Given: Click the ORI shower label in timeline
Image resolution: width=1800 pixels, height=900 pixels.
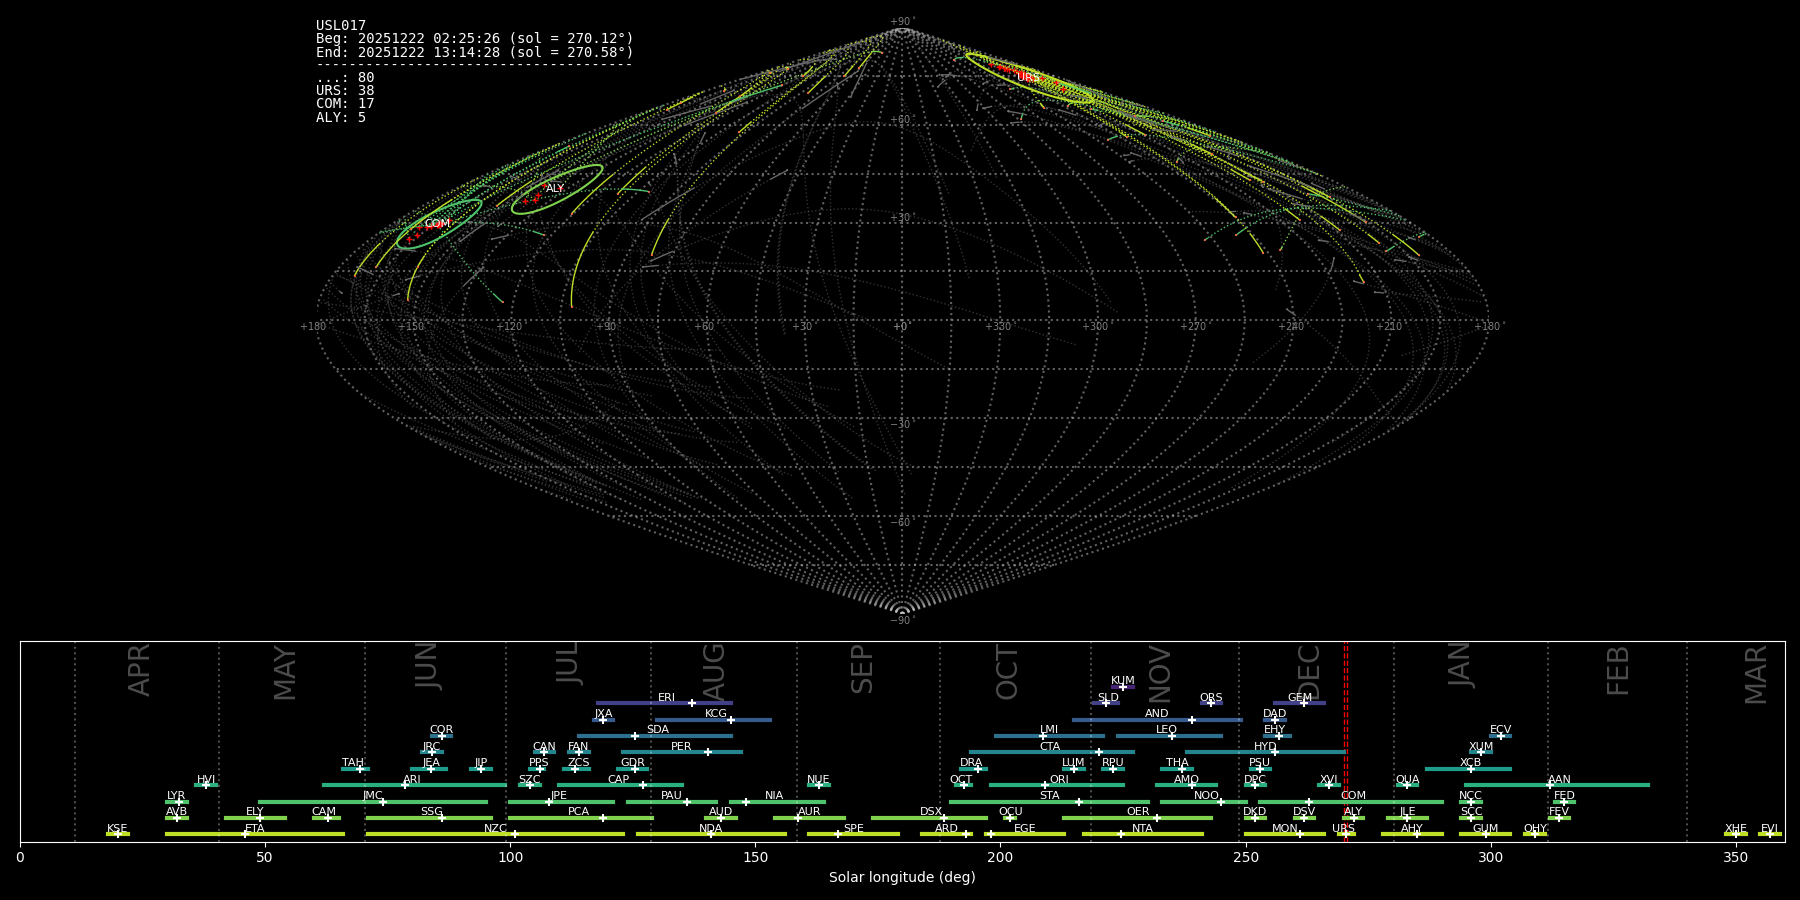Looking at the screenshot, I should tap(1059, 780).
